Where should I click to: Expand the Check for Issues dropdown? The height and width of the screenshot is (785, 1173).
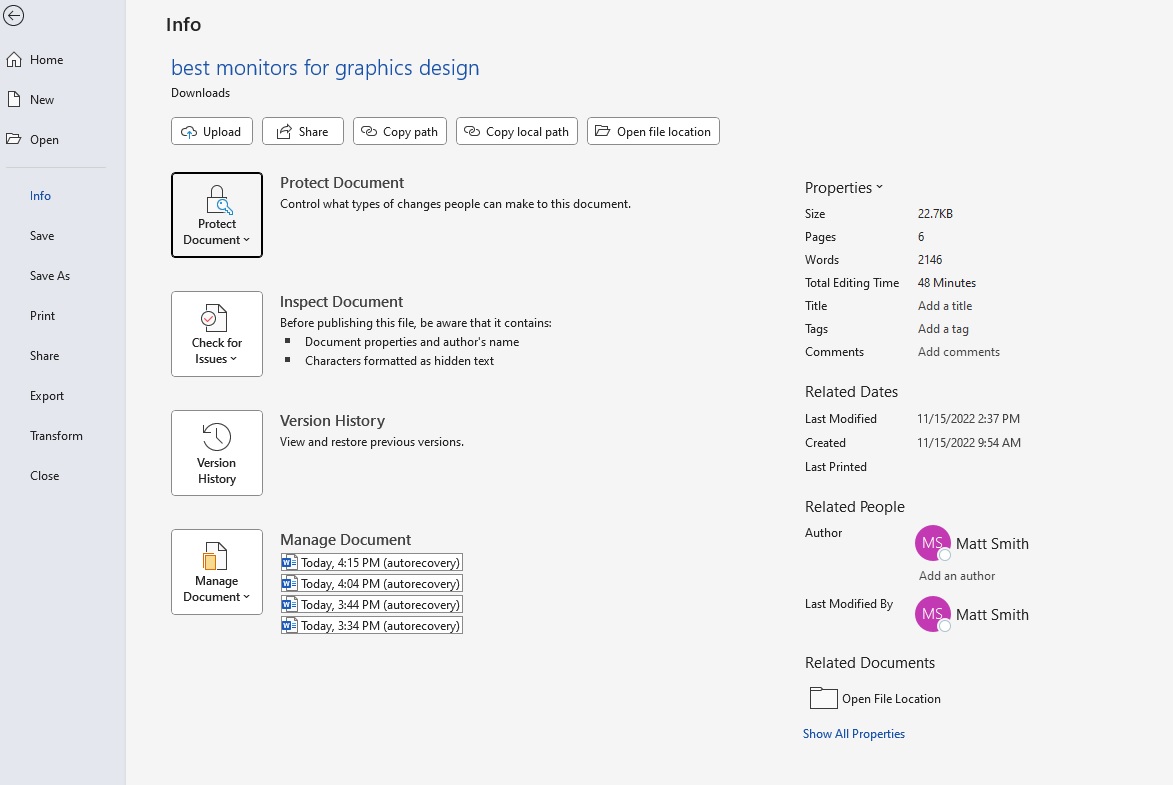217,334
